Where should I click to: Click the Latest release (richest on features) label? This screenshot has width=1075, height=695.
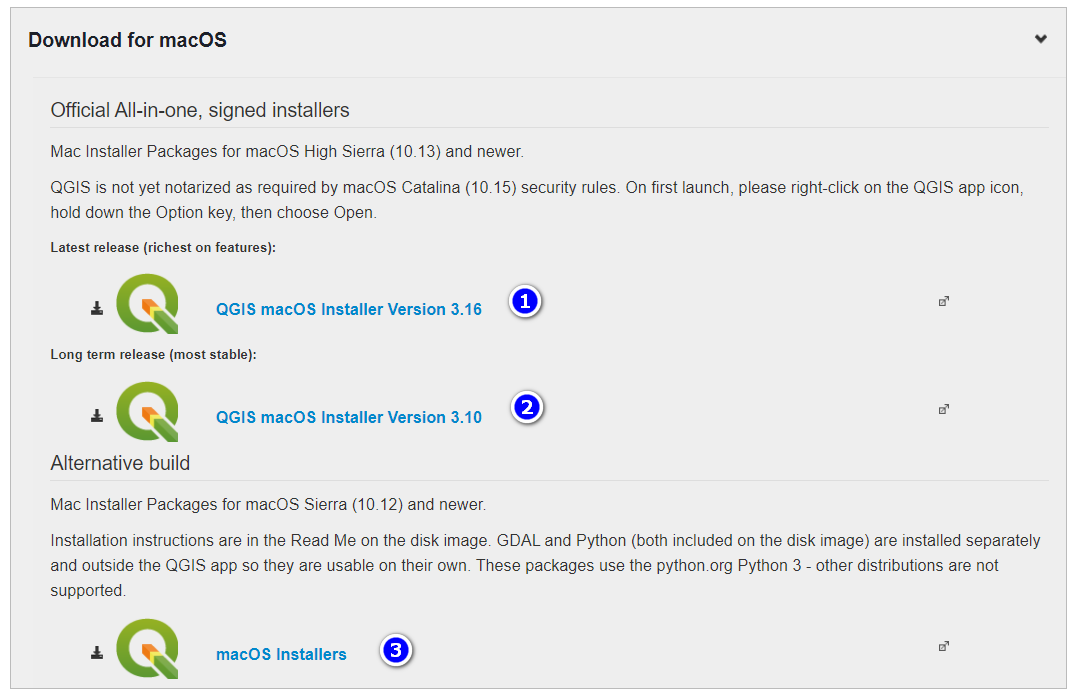pyautogui.click(x=163, y=247)
